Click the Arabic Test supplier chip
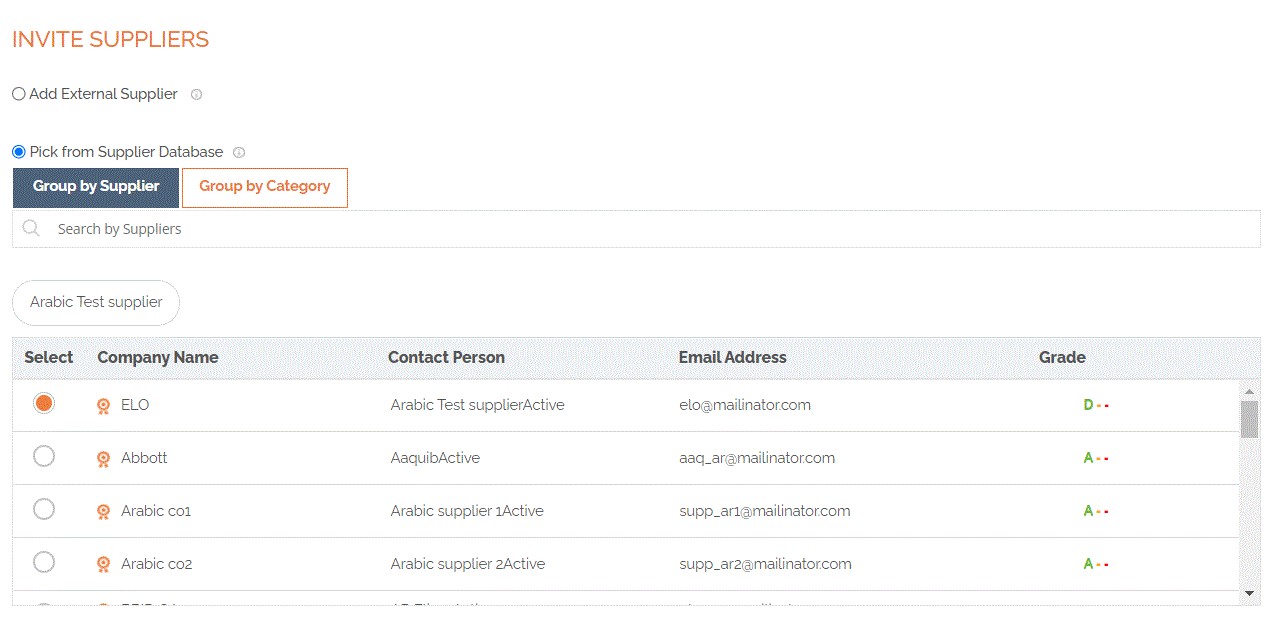Viewport: 1282px width, 635px height. tap(96, 302)
